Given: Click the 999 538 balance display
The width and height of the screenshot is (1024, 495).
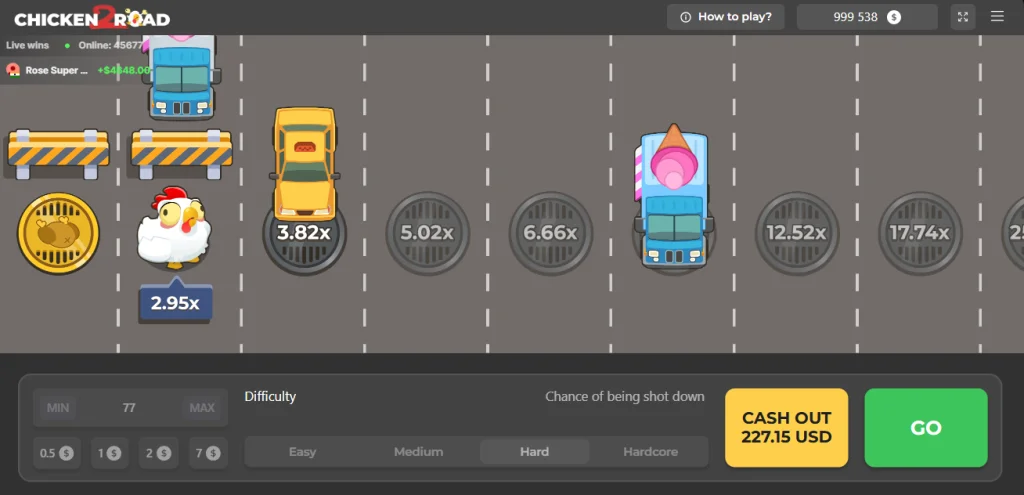Looking at the screenshot, I should 867,17.
